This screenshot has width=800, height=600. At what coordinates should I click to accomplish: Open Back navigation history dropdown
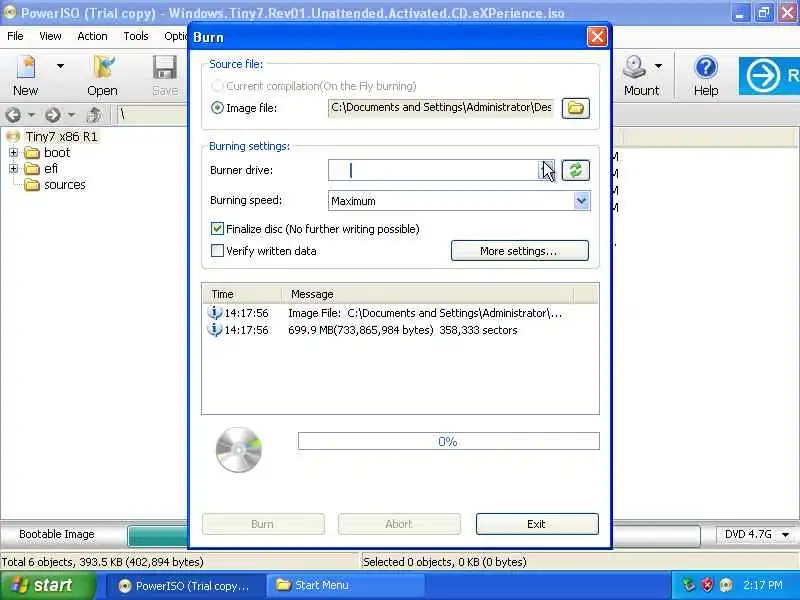pos(31,115)
